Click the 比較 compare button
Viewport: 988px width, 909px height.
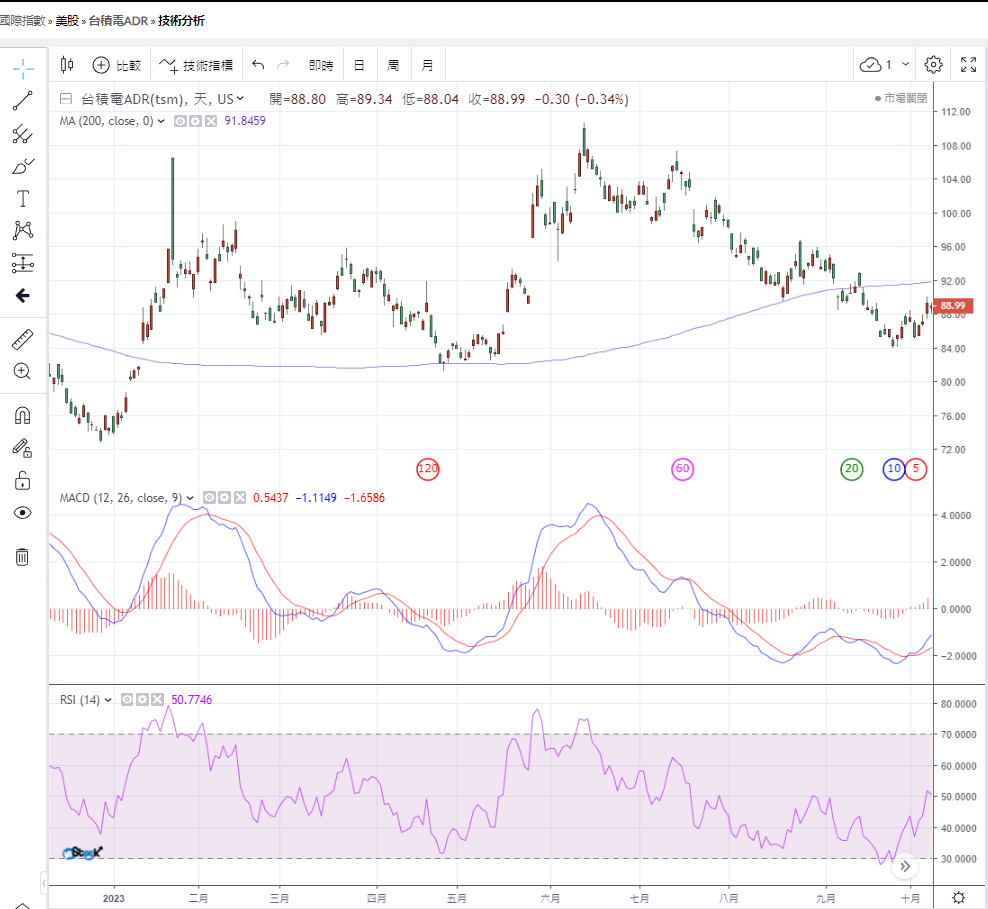pyautogui.click(x=117, y=65)
